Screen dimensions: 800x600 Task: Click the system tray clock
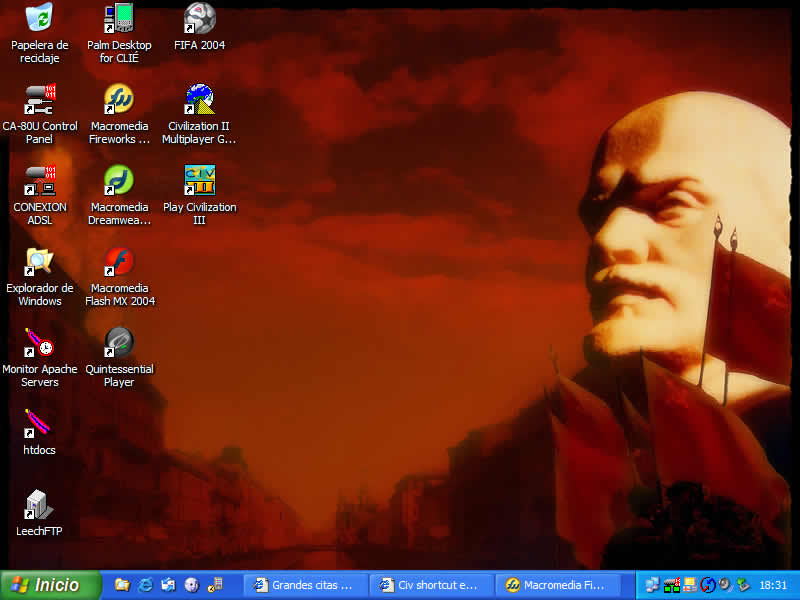click(x=773, y=585)
